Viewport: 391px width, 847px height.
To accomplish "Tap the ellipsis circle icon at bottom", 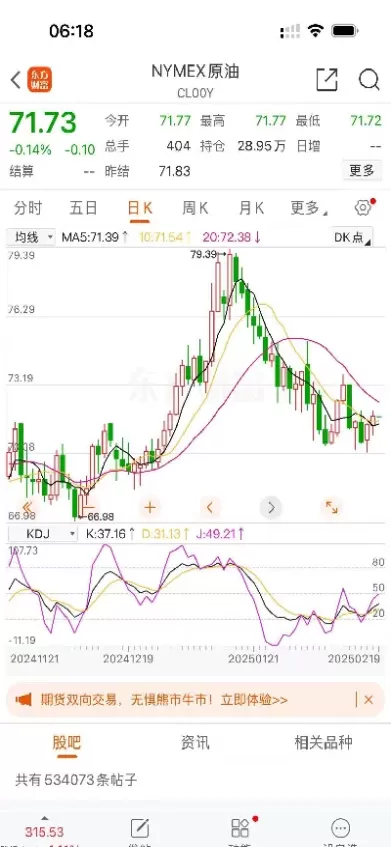I will [340, 828].
